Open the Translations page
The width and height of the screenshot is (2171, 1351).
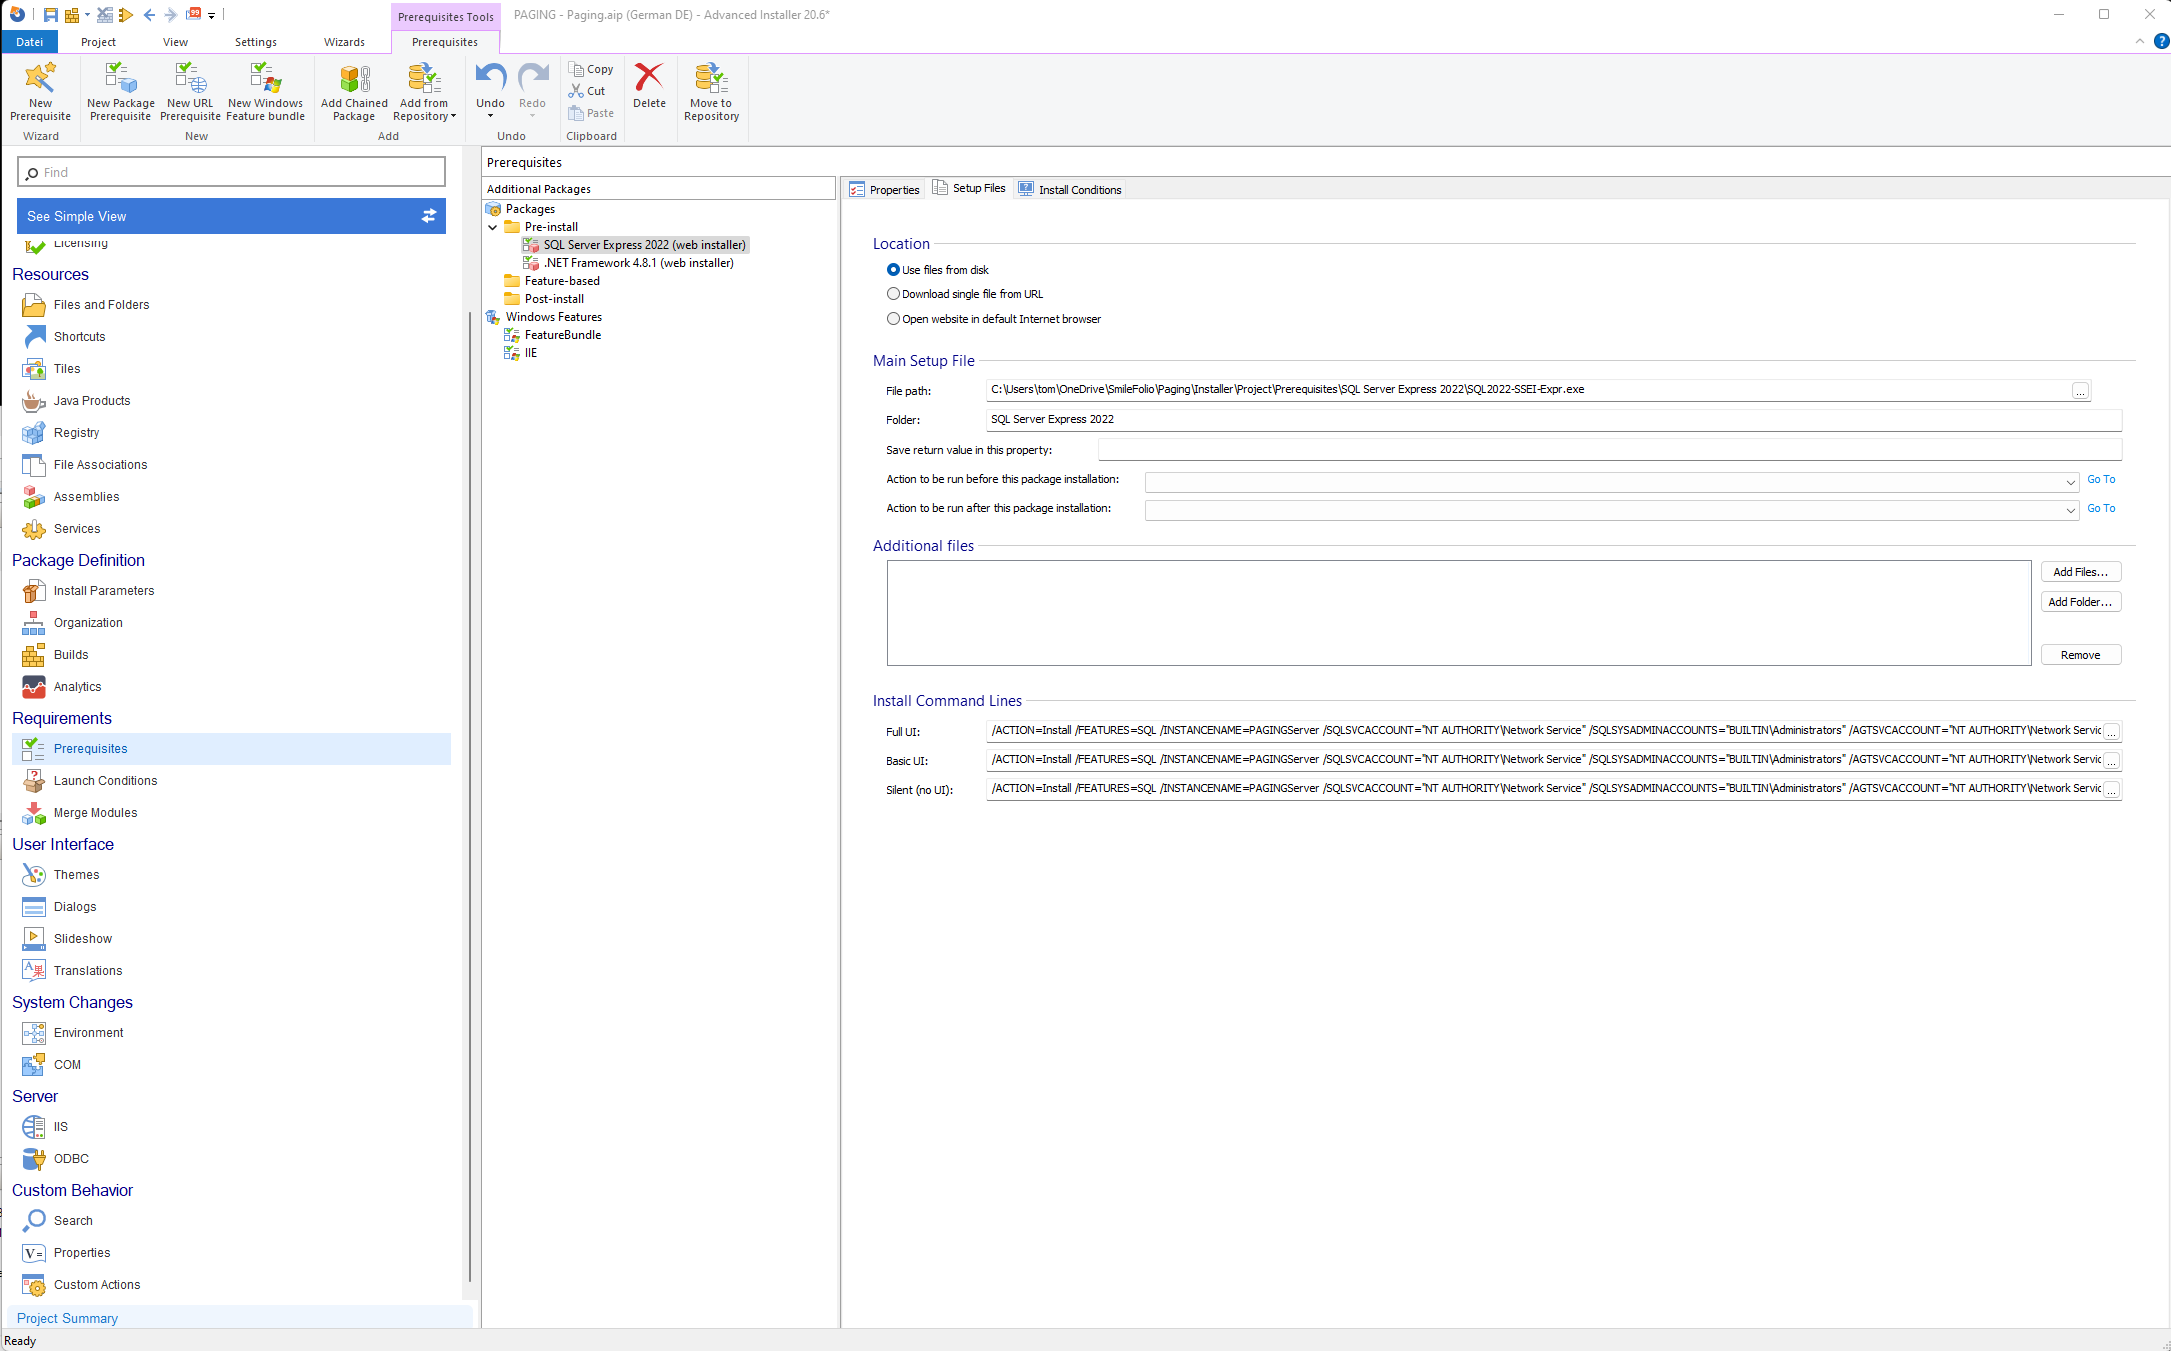pyautogui.click(x=88, y=971)
